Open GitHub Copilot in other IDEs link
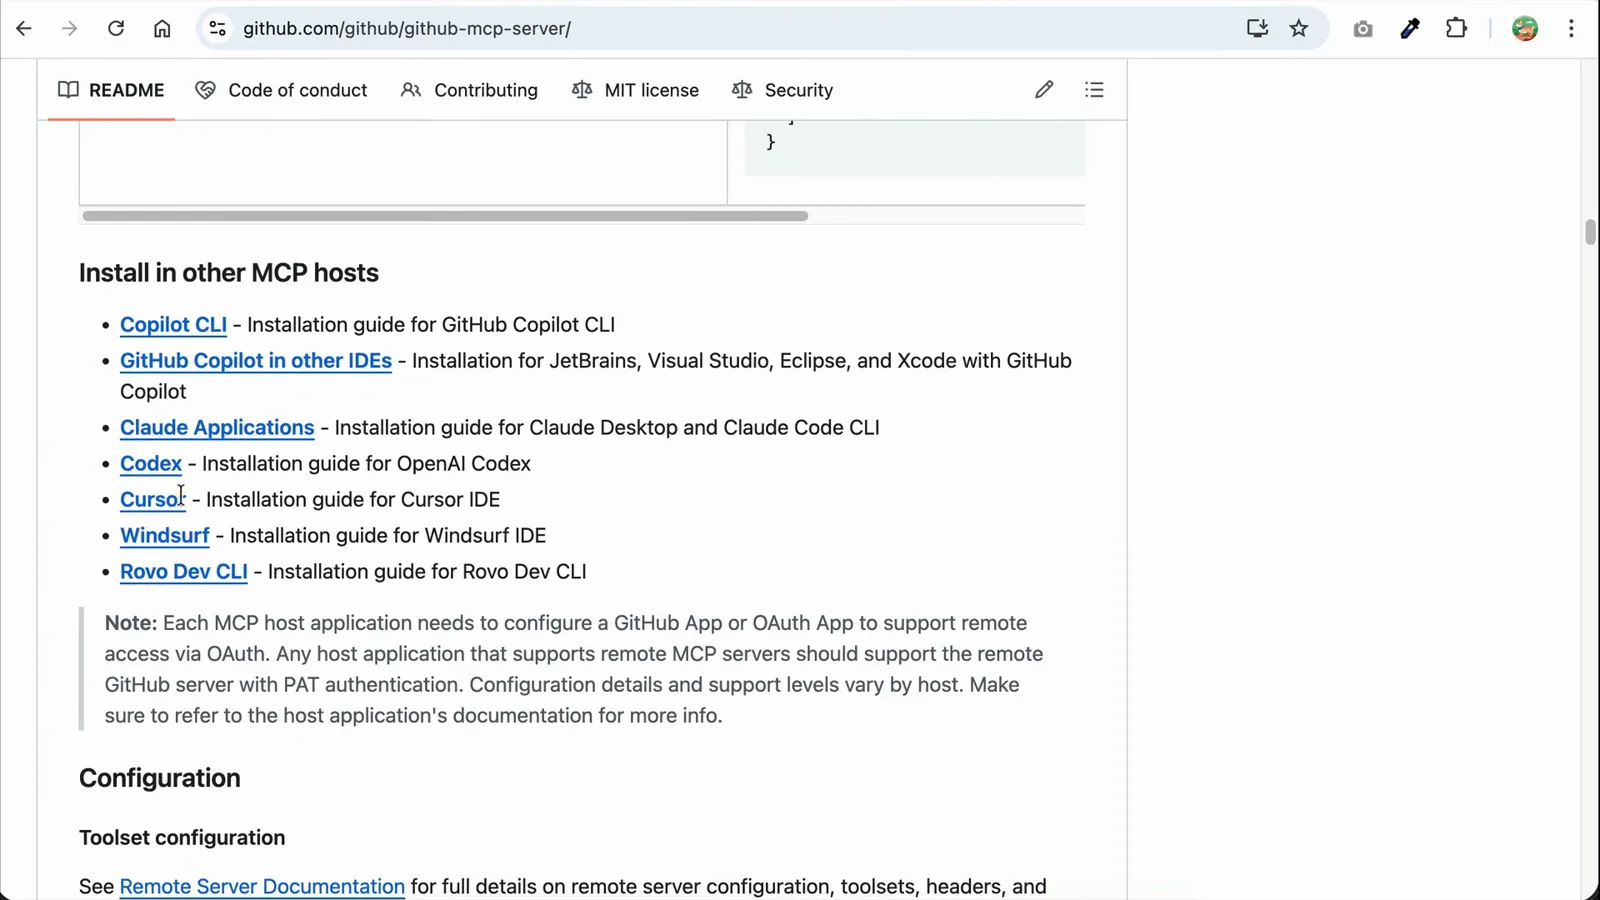The height and width of the screenshot is (900, 1600). point(256,361)
